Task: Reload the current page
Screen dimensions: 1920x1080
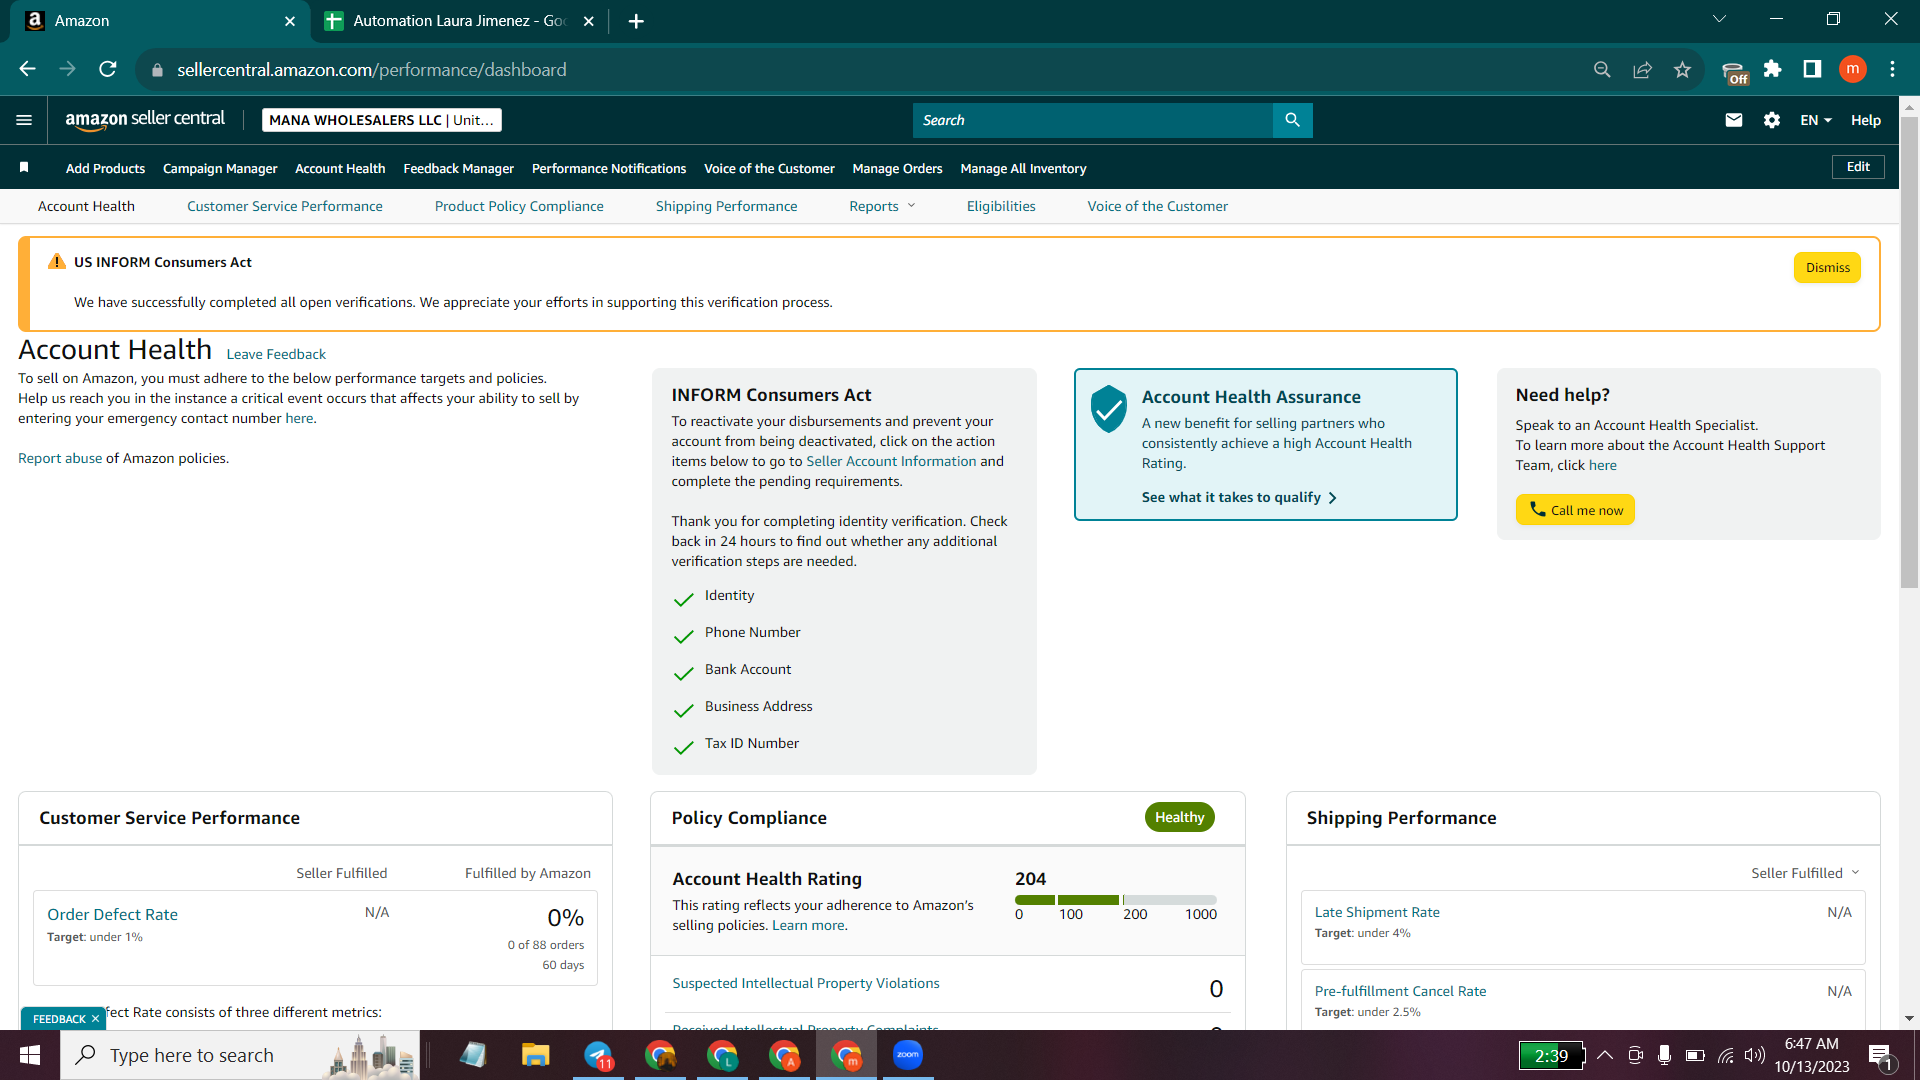Action: point(108,69)
